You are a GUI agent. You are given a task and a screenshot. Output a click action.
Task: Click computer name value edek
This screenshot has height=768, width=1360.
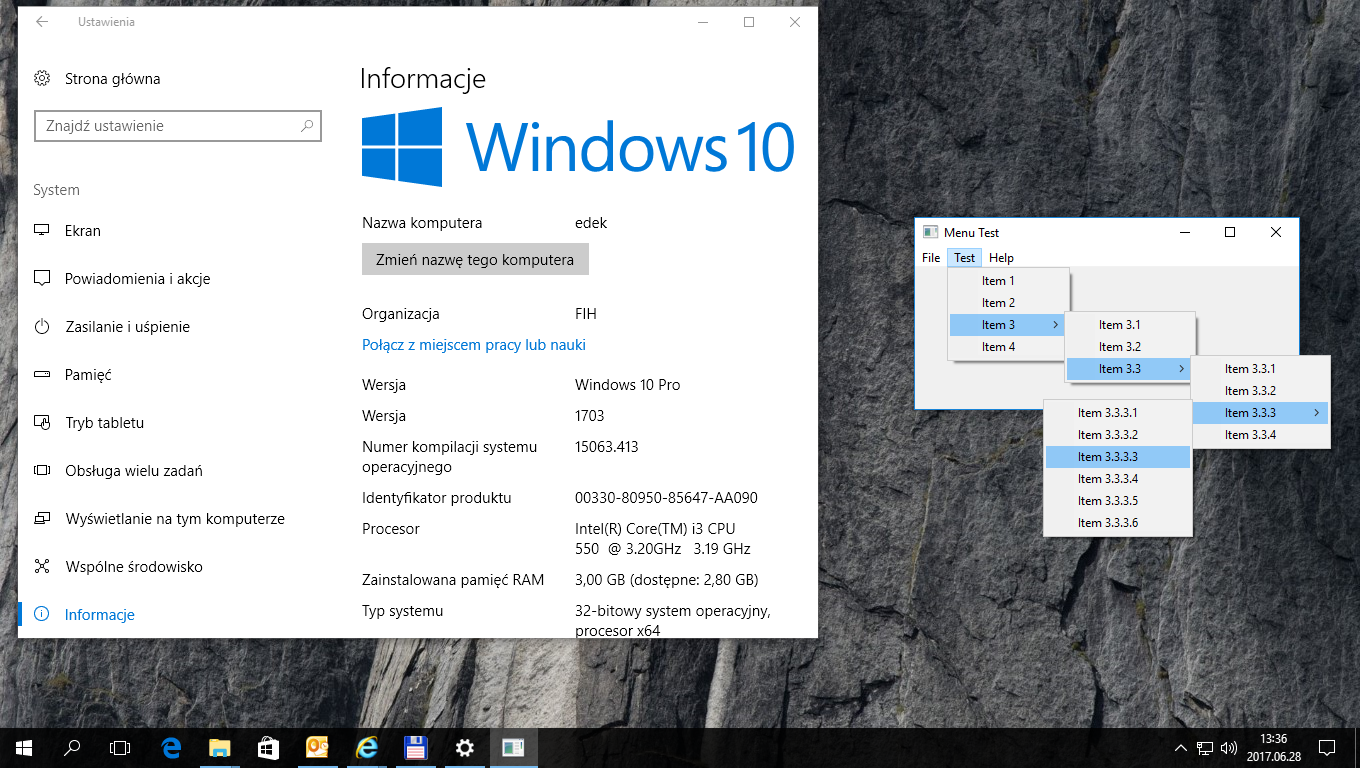(x=591, y=223)
